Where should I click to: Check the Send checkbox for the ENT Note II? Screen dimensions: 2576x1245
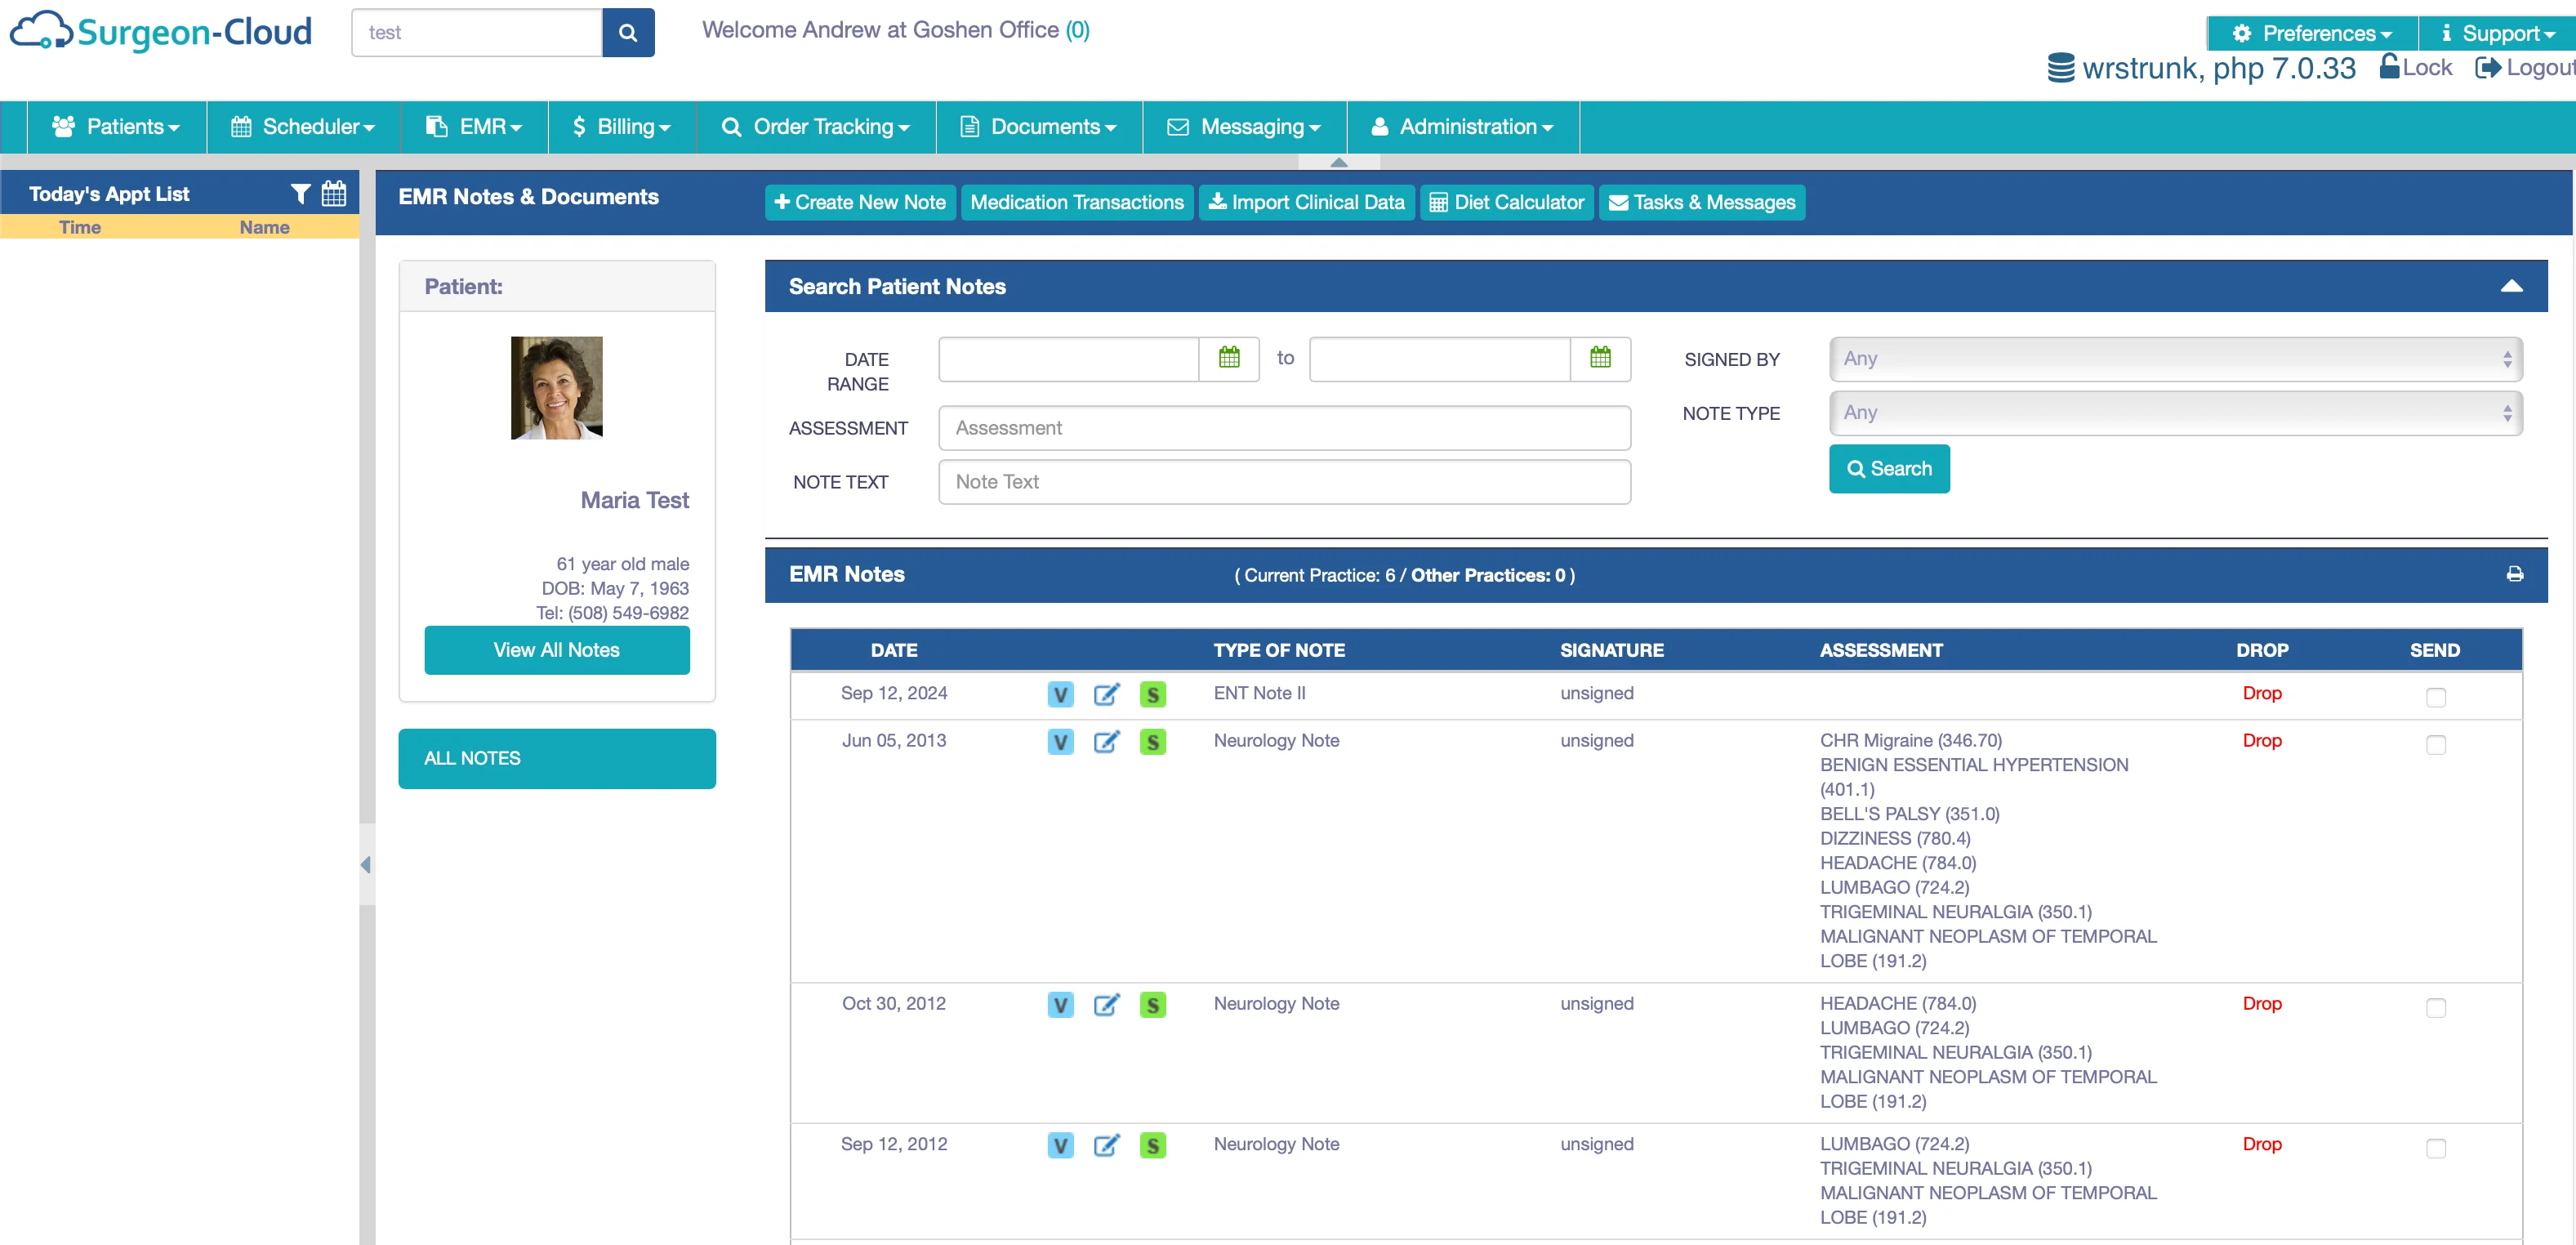pos(2436,698)
